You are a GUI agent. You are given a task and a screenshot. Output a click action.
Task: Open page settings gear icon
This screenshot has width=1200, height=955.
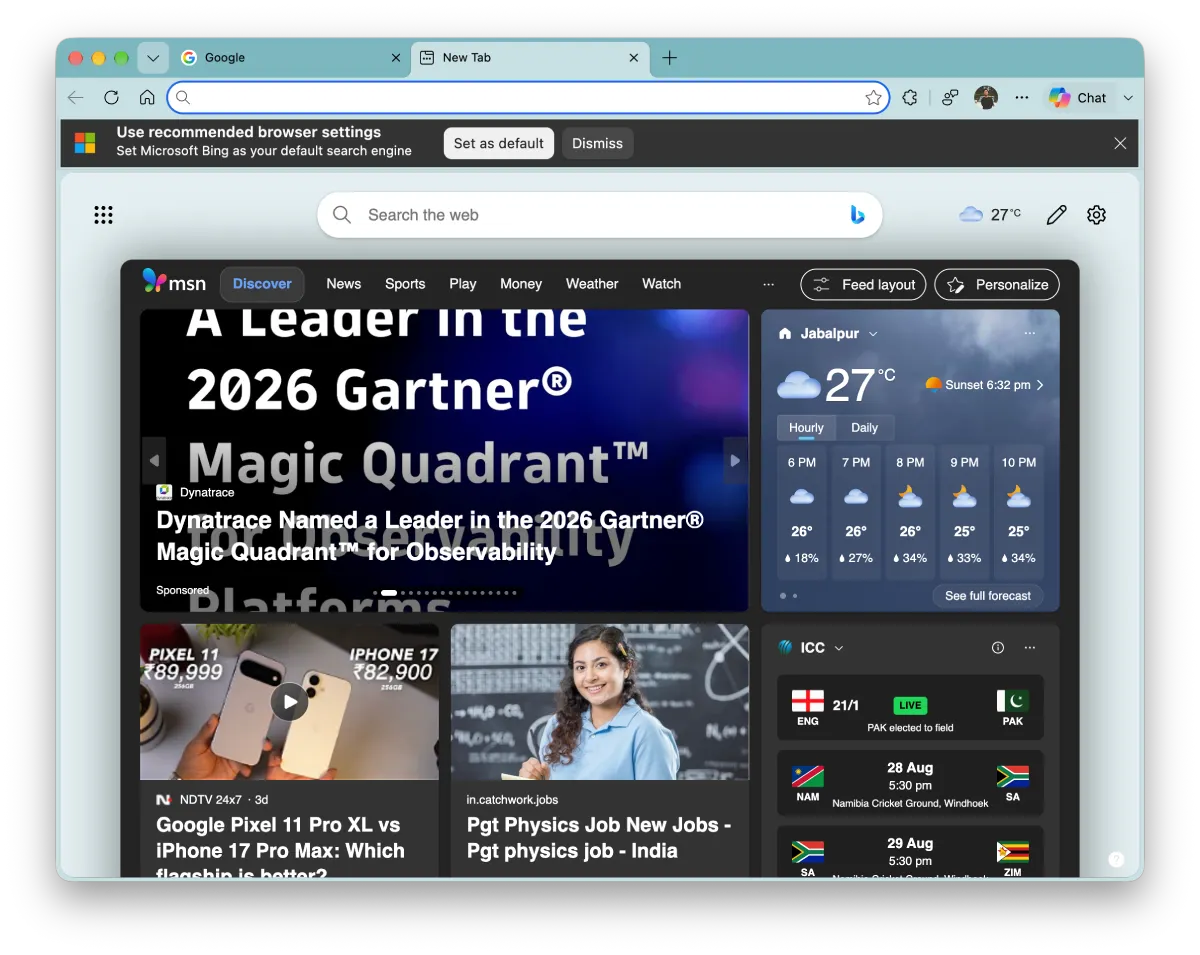pyautogui.click(x=1097, y=215)
